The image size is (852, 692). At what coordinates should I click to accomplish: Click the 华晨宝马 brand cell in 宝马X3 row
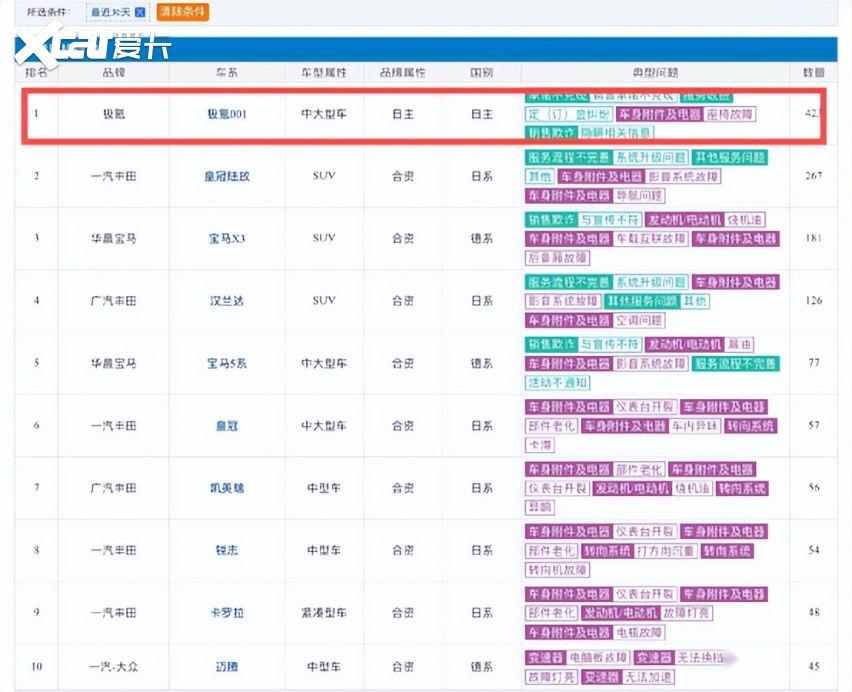[x=114, y=238]
